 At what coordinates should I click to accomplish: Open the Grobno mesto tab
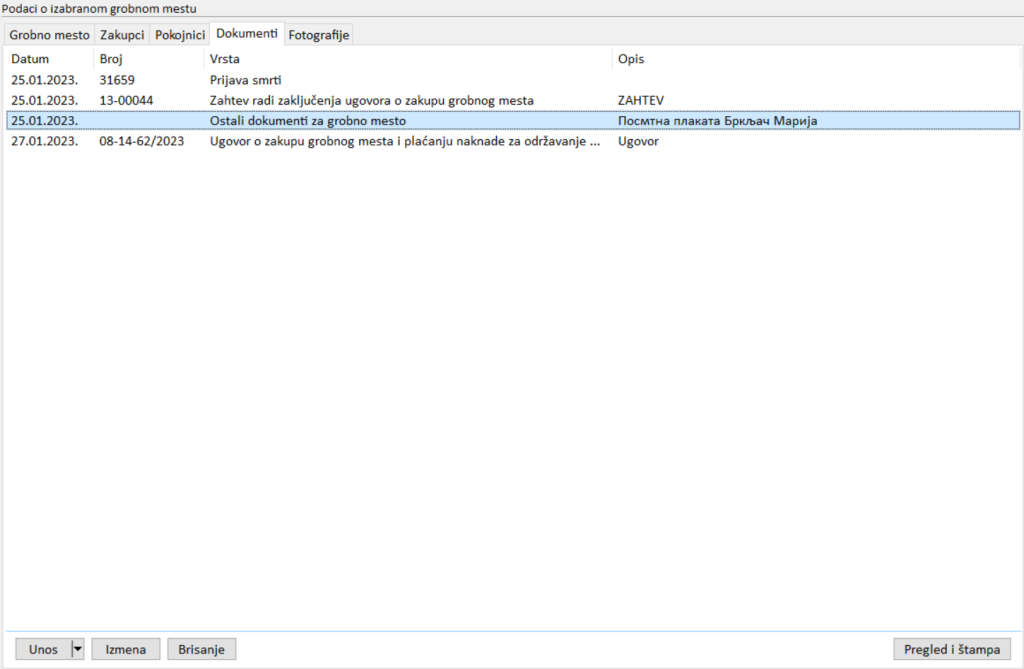49,35
